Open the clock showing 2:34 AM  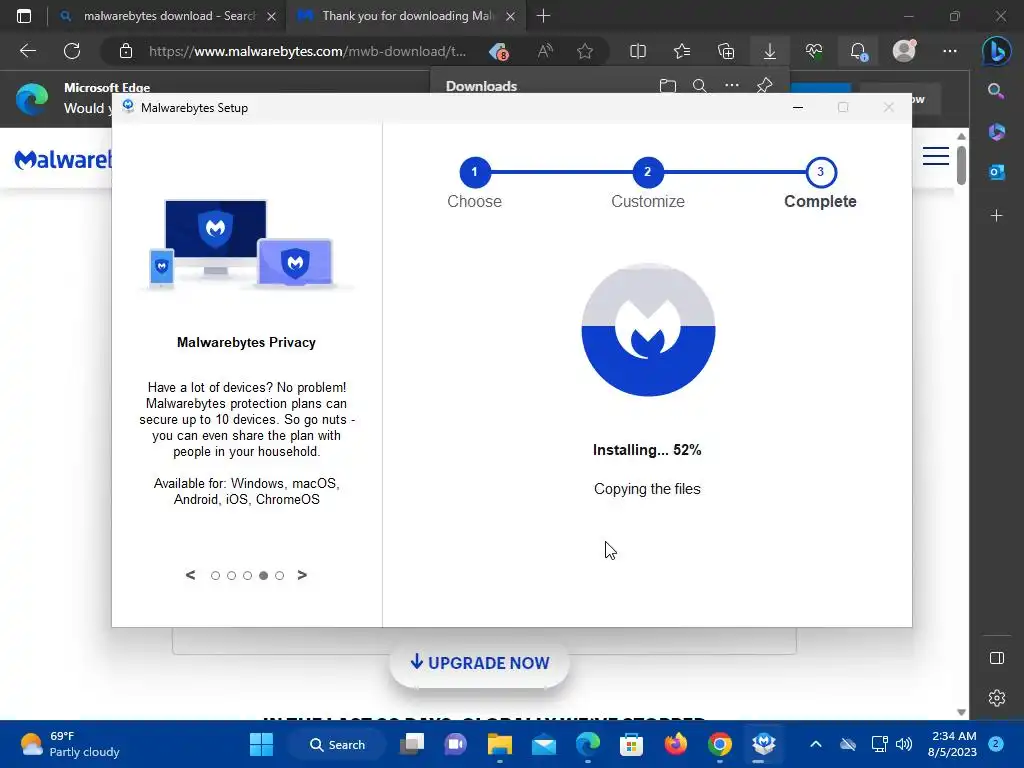pyautogui.click(x=953, y=744)
